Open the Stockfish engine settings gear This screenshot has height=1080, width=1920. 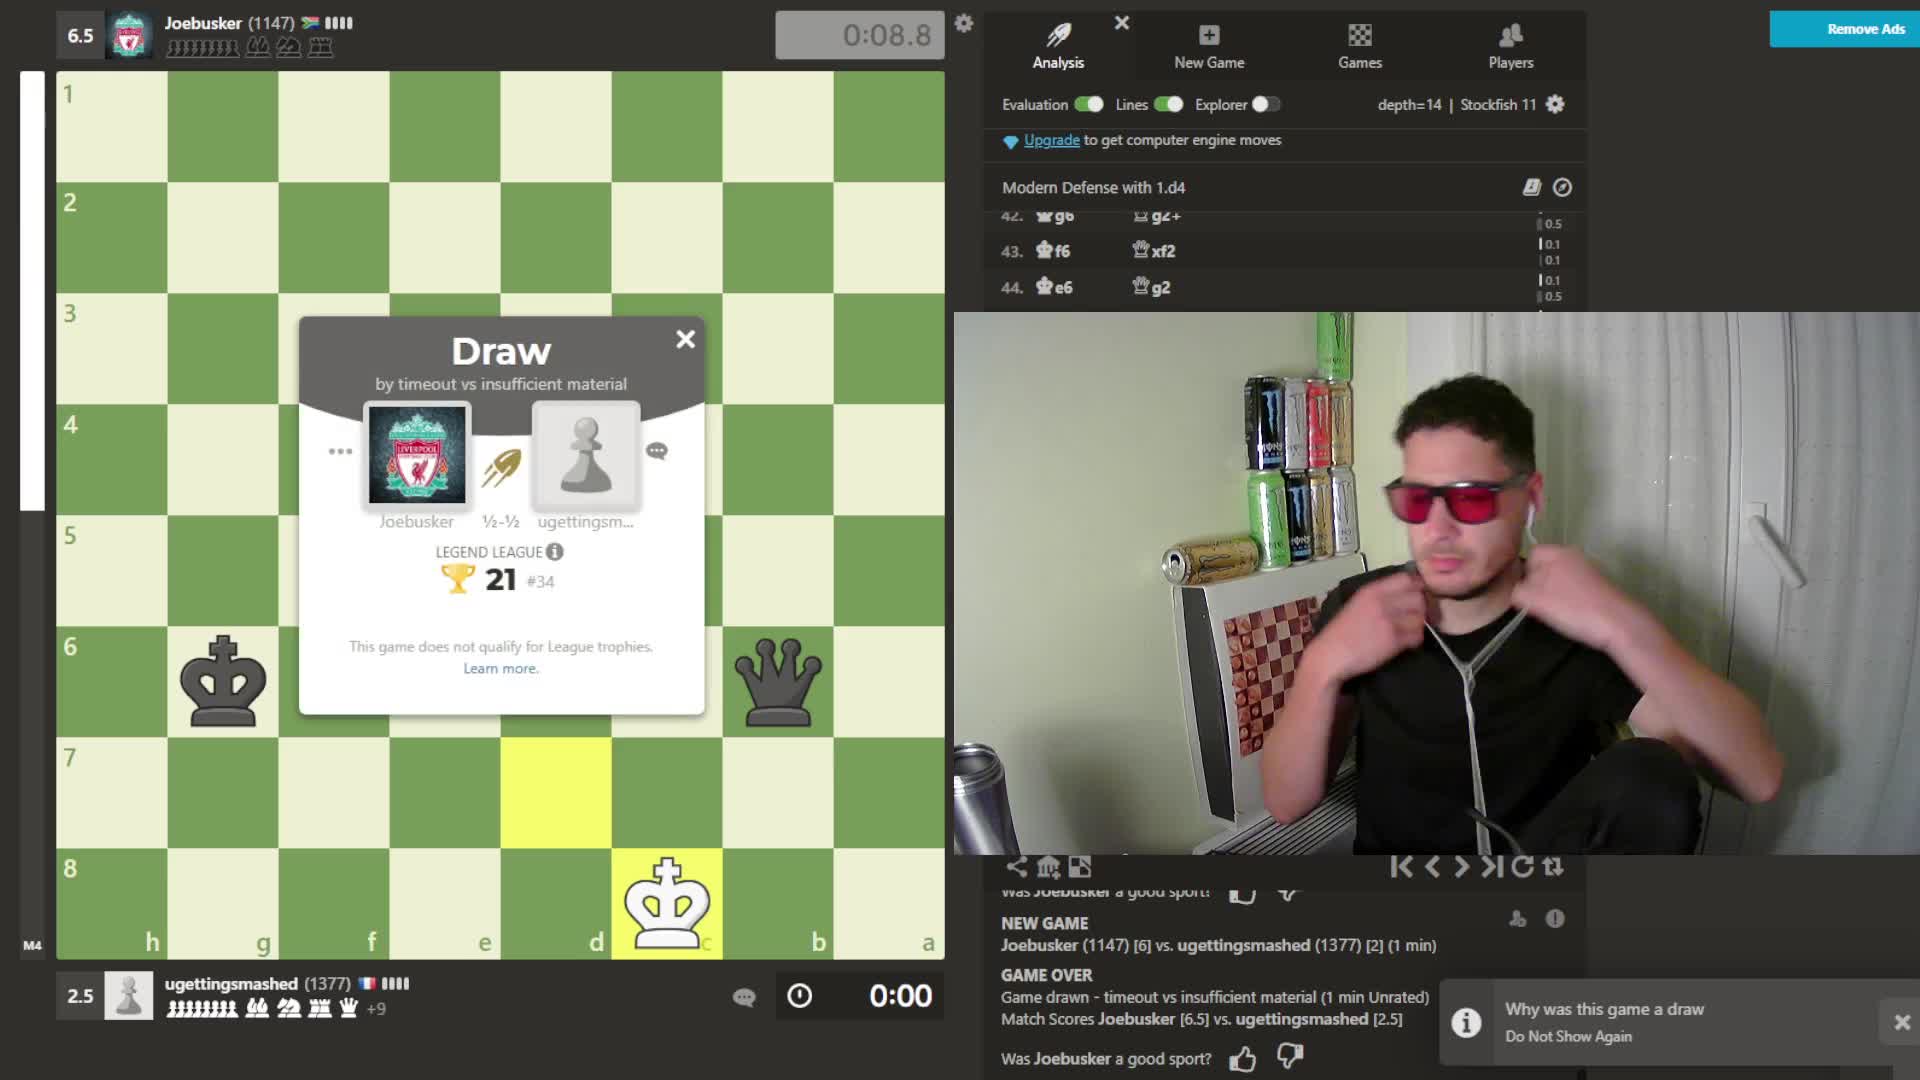(x=1555, y=104)
